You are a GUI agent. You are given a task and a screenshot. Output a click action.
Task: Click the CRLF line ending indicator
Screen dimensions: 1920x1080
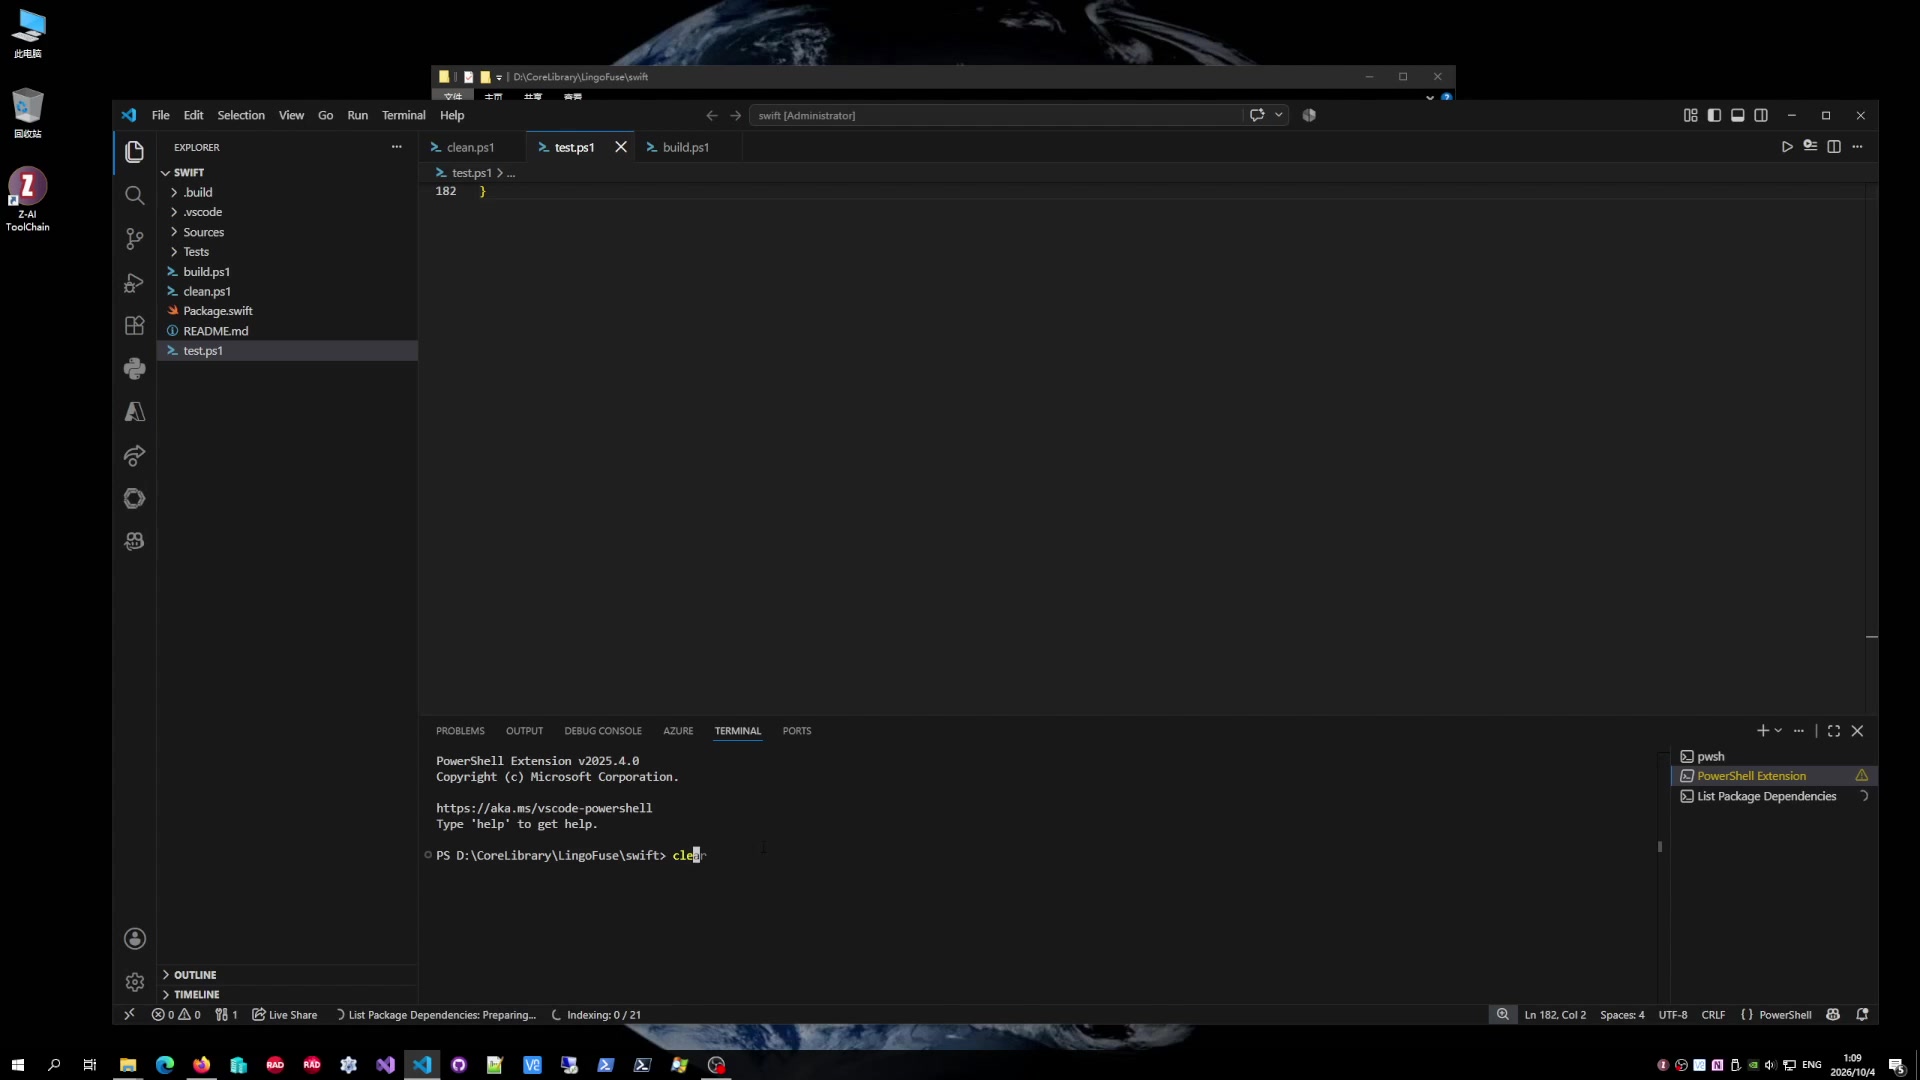point(1713,1014)
